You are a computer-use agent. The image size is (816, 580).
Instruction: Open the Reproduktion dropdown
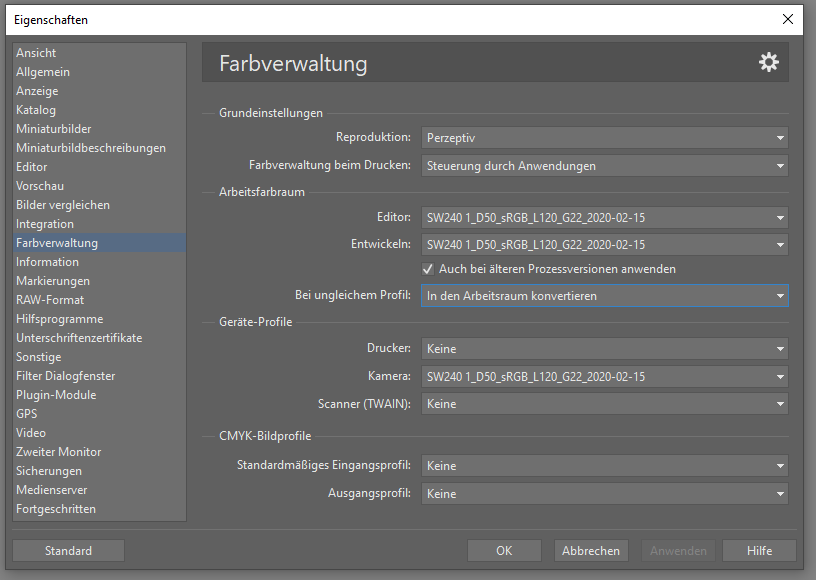604,138
